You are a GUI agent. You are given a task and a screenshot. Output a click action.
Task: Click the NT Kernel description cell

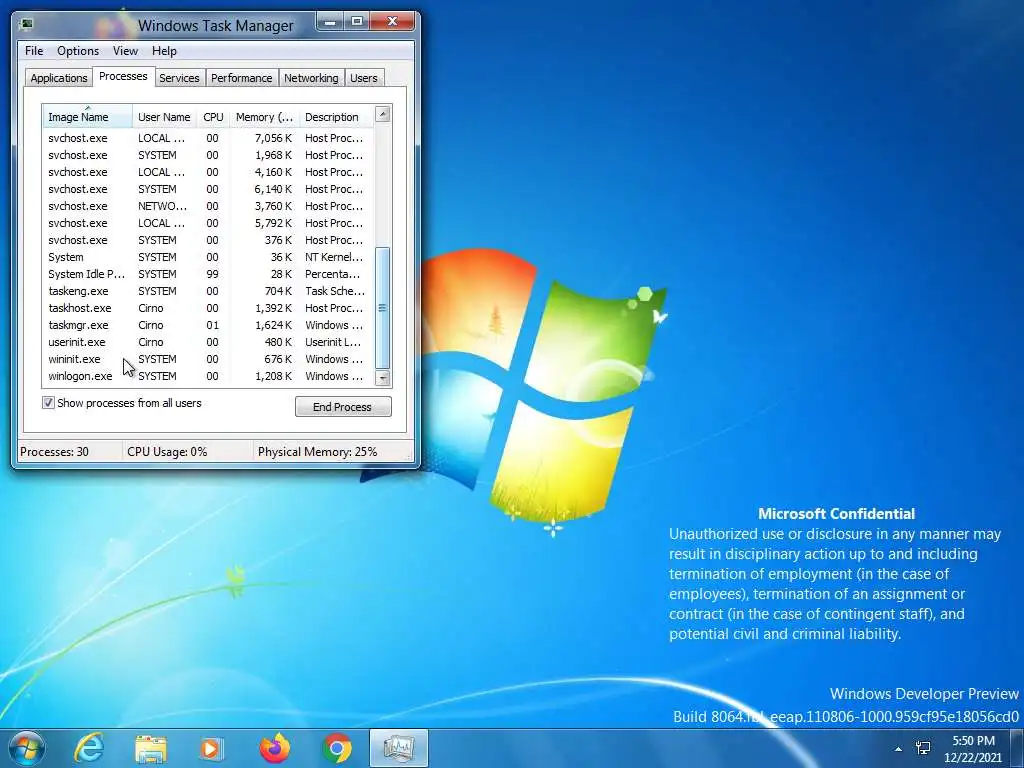[x=334, y=257]
